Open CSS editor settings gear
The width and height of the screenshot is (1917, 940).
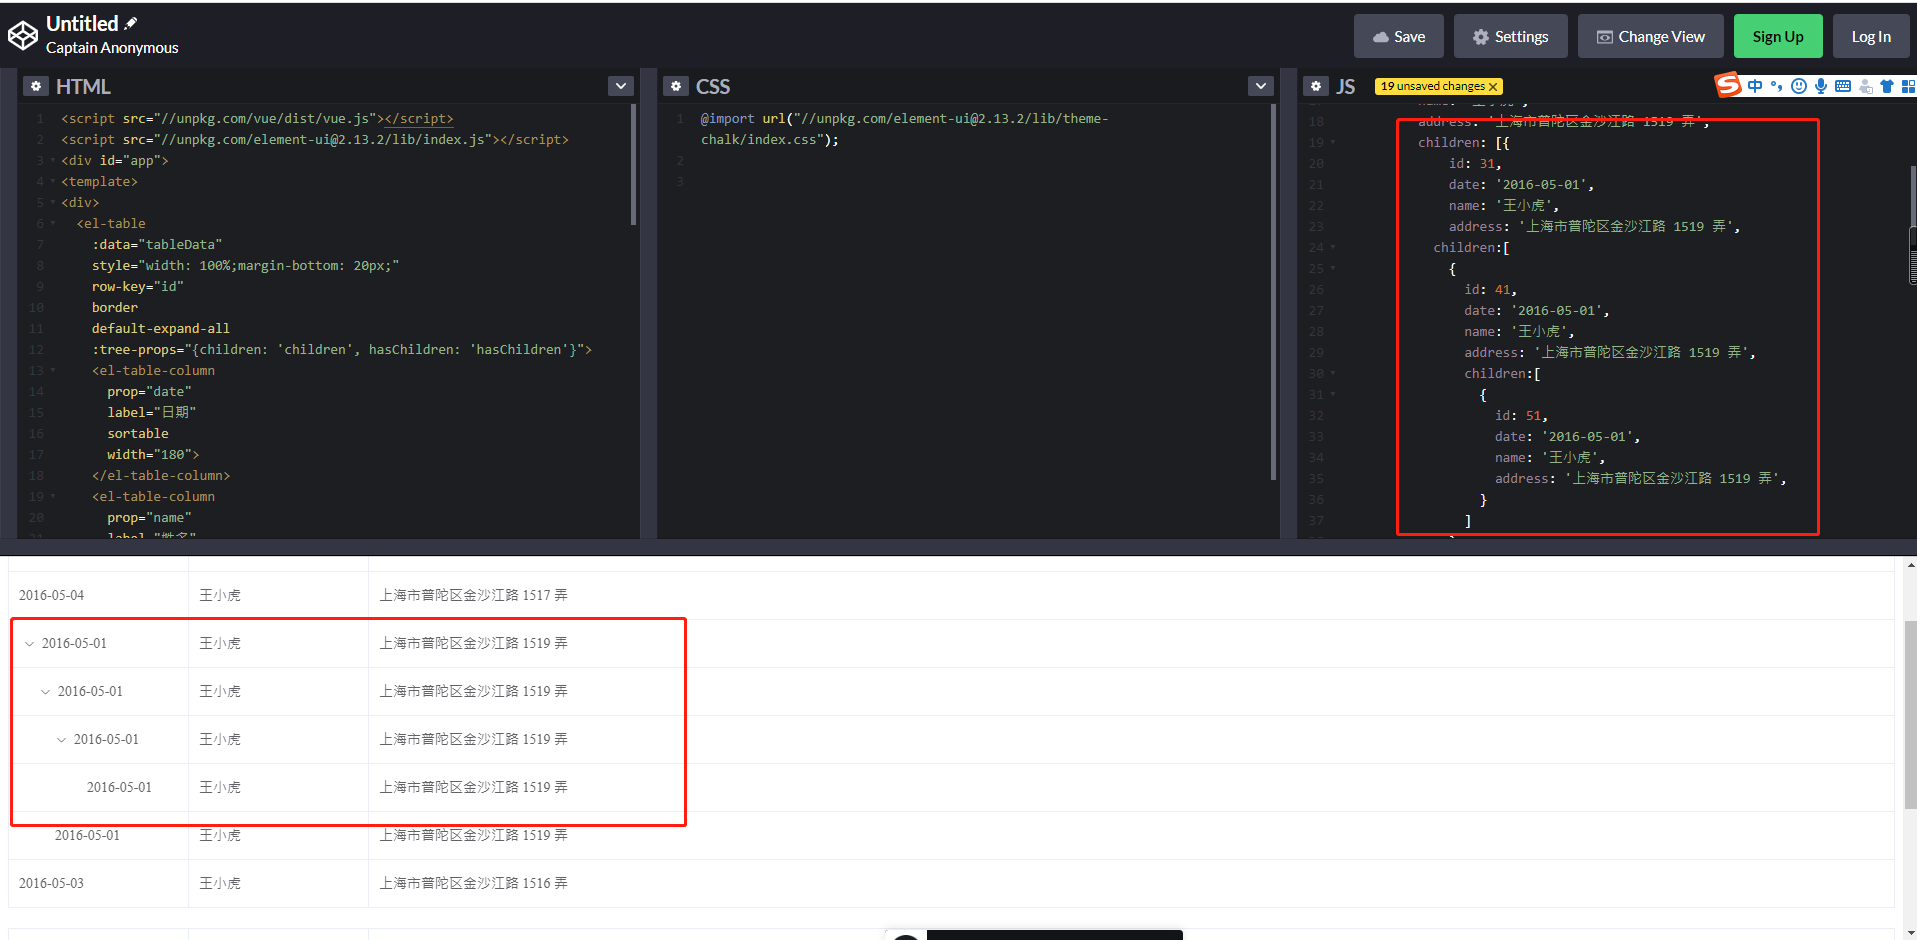(x=676, y=86)
